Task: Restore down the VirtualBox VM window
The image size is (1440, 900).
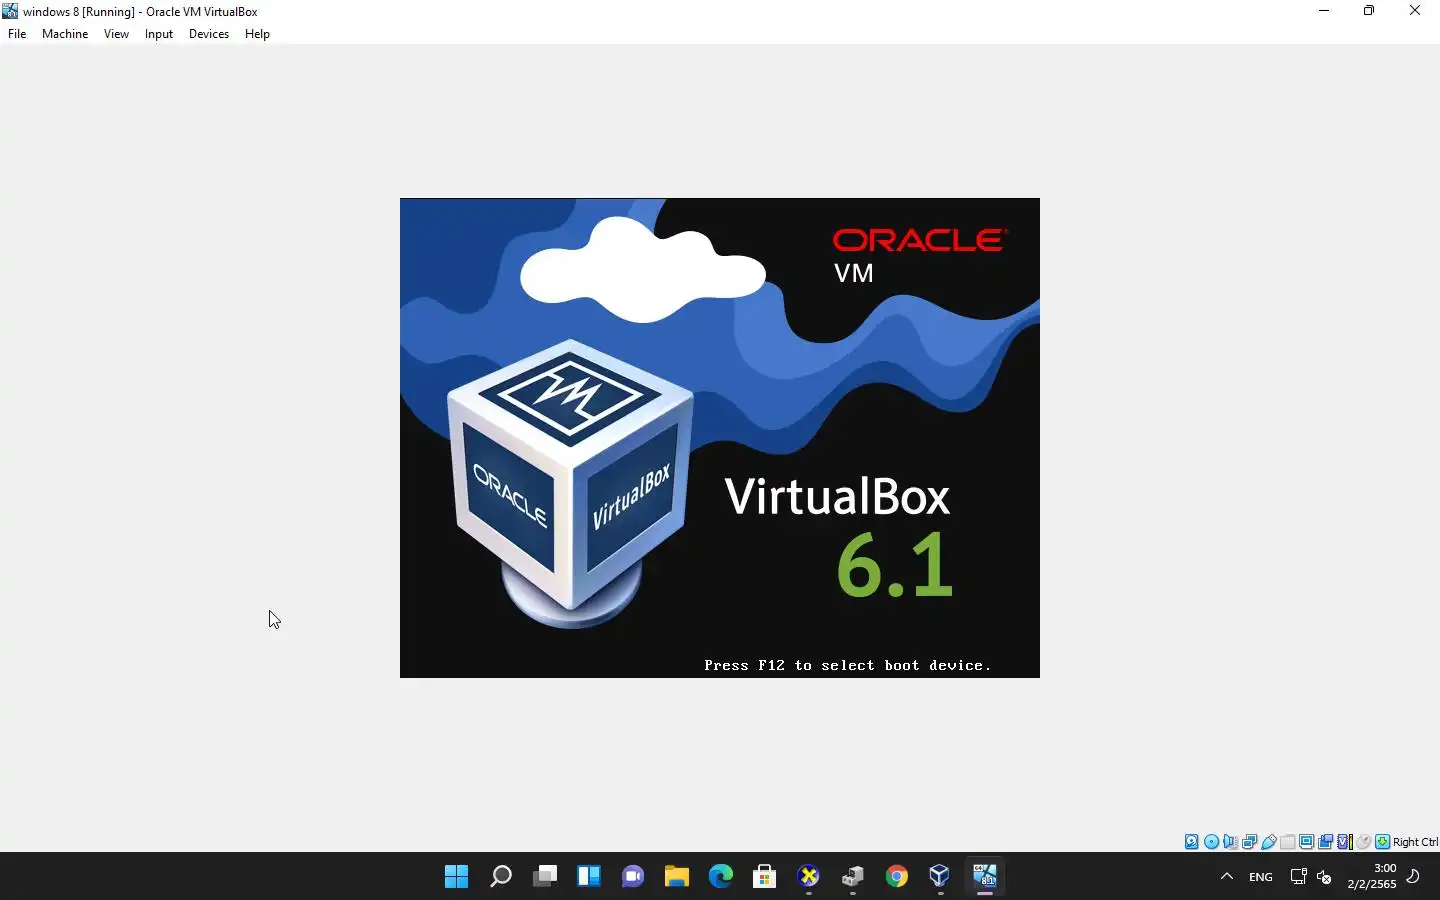Action: coord(1369,11)
